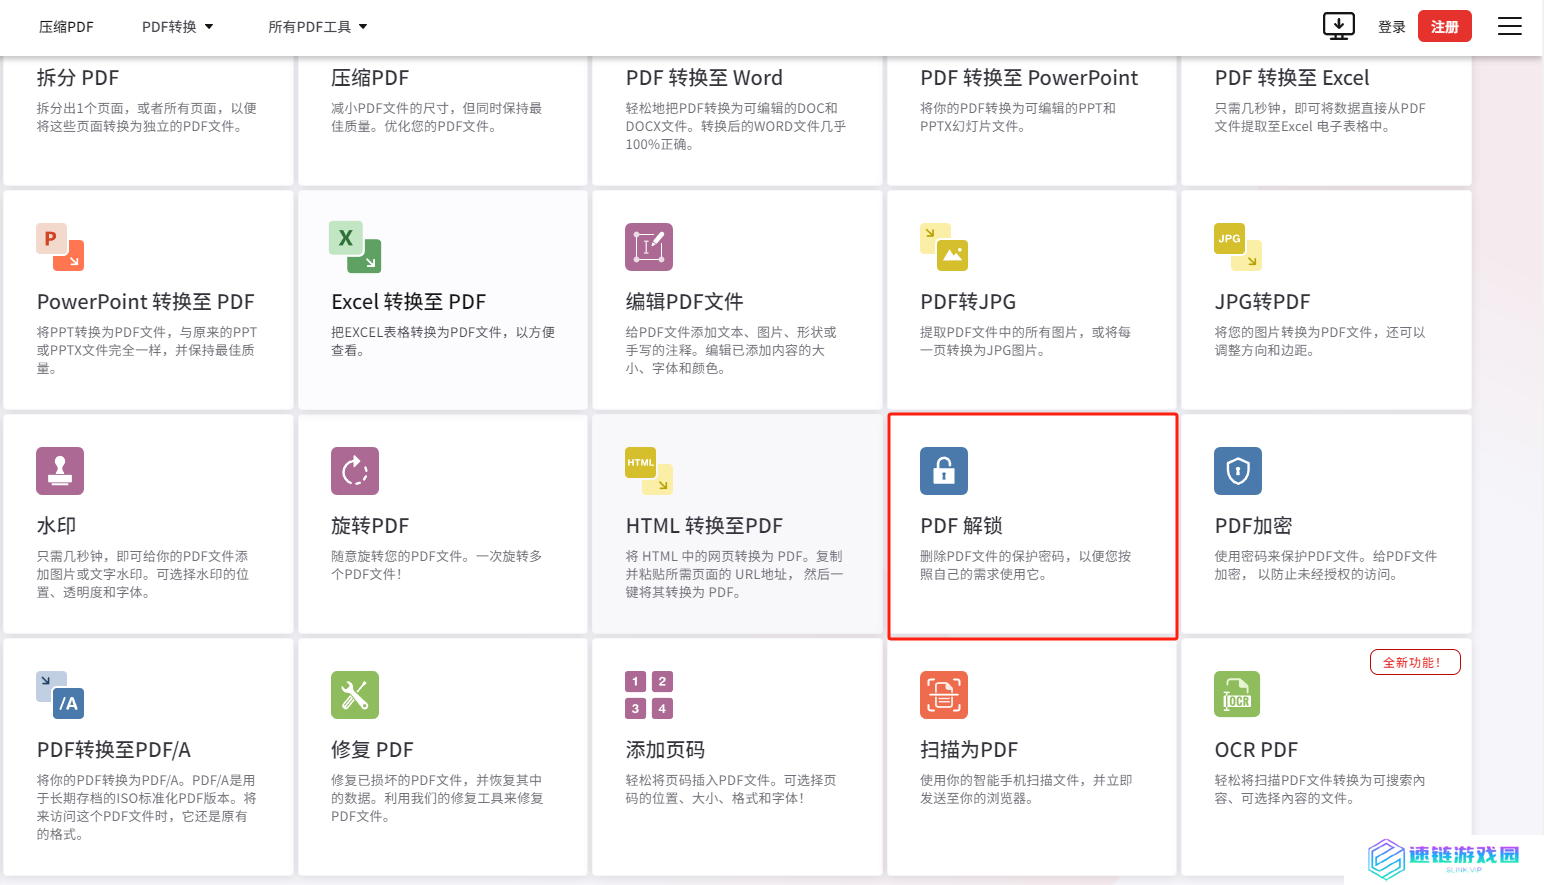
Task: Click the desktop download icon in header
Action: 1339,26
